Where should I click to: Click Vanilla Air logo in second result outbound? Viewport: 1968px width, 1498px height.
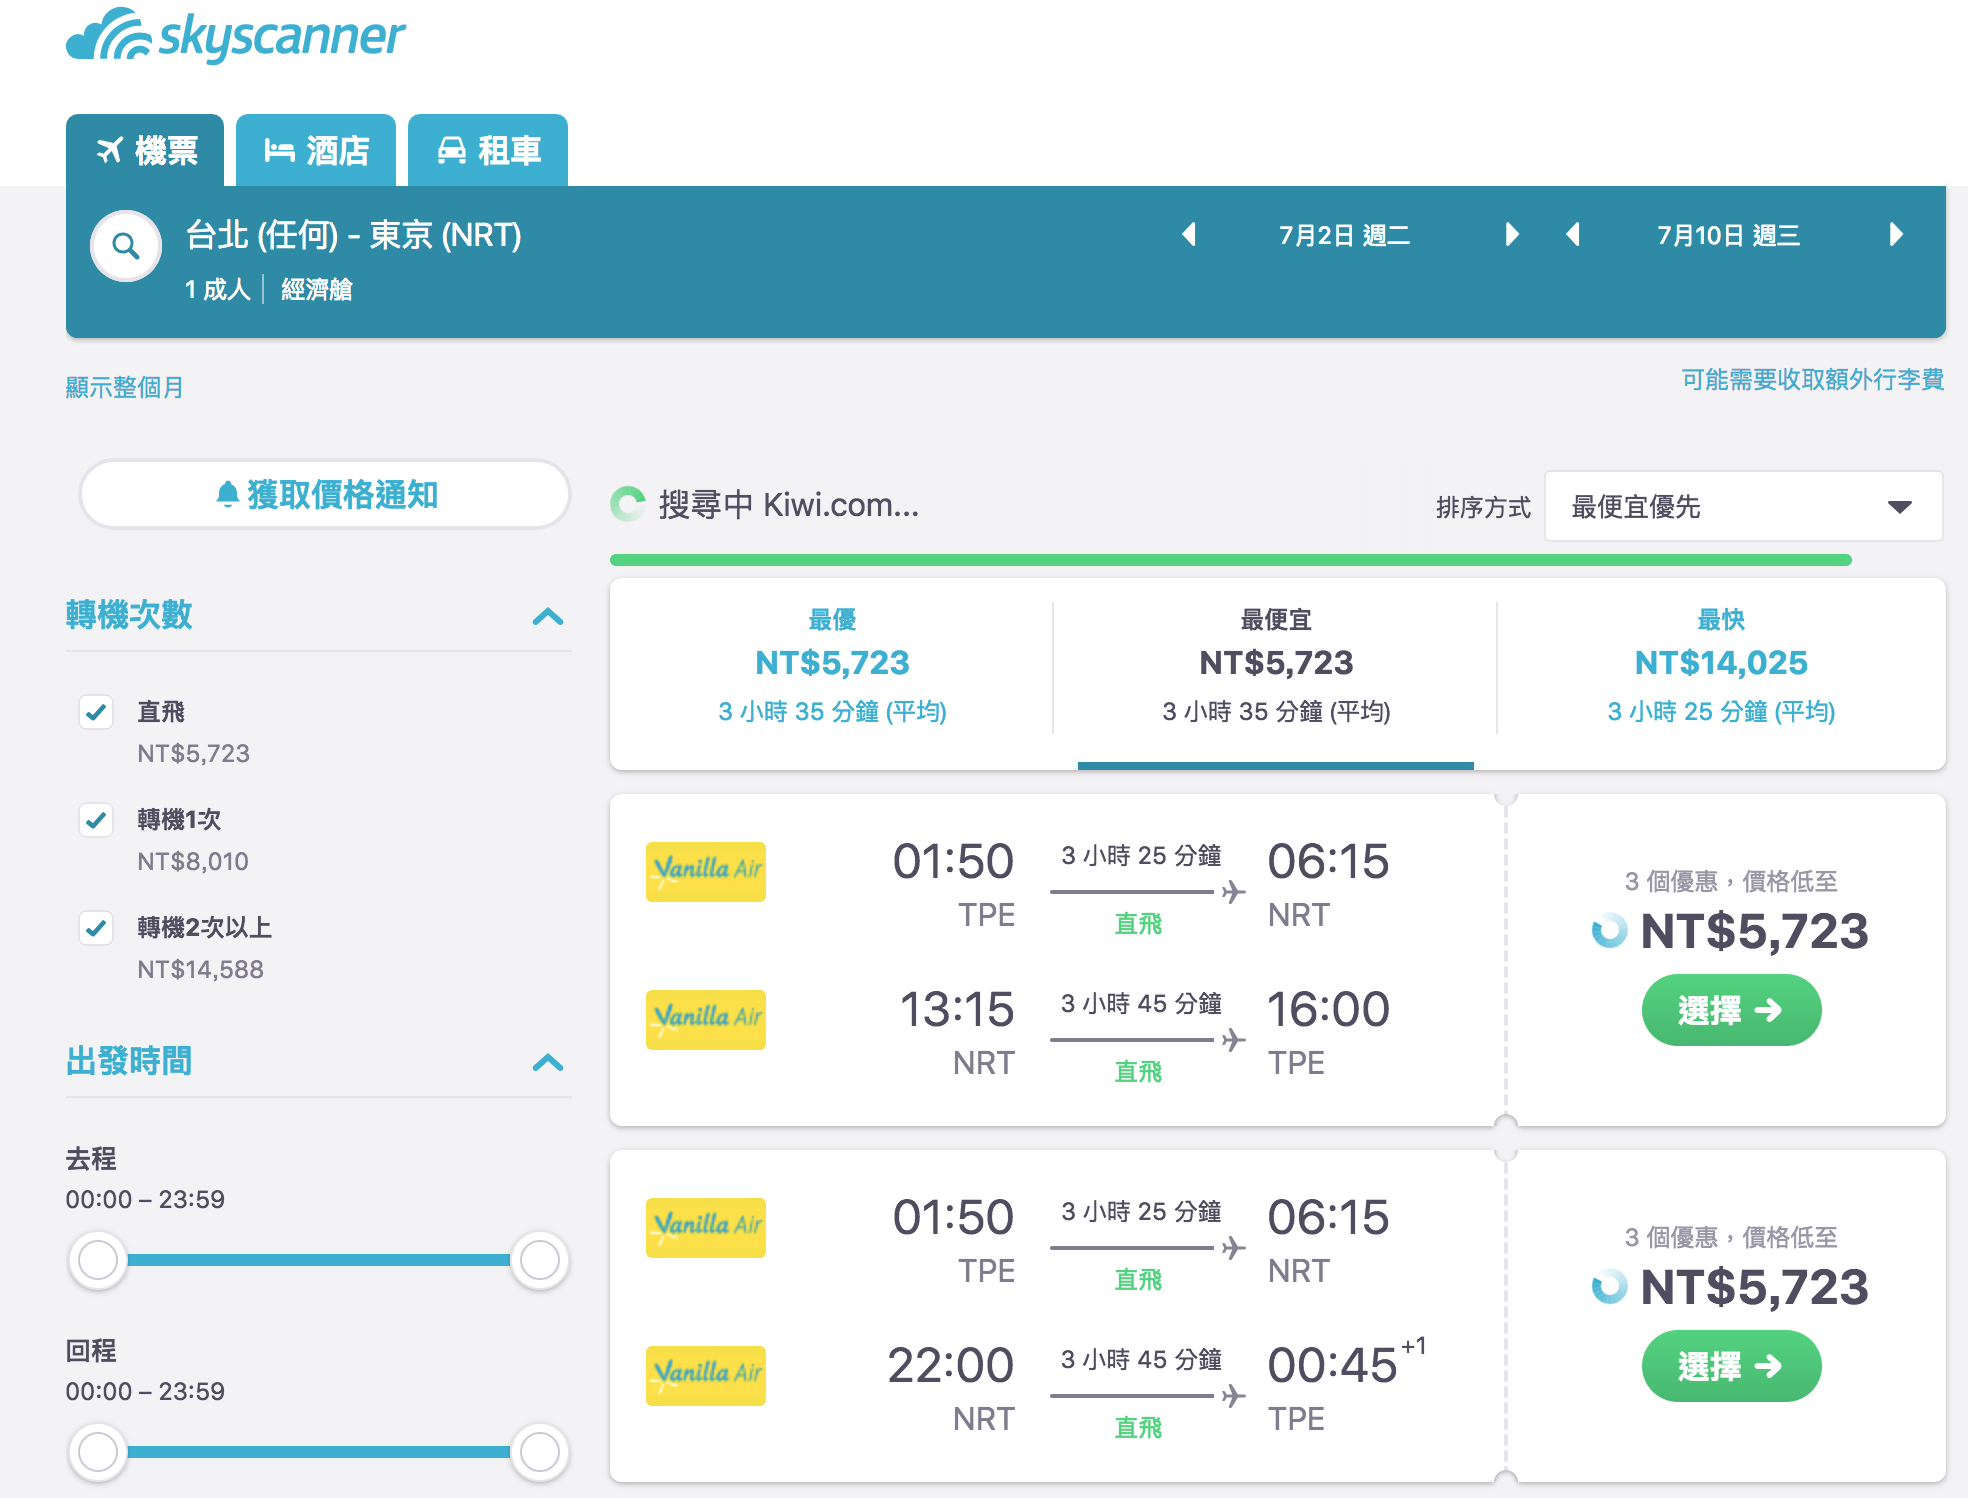tap(706, 1227)
